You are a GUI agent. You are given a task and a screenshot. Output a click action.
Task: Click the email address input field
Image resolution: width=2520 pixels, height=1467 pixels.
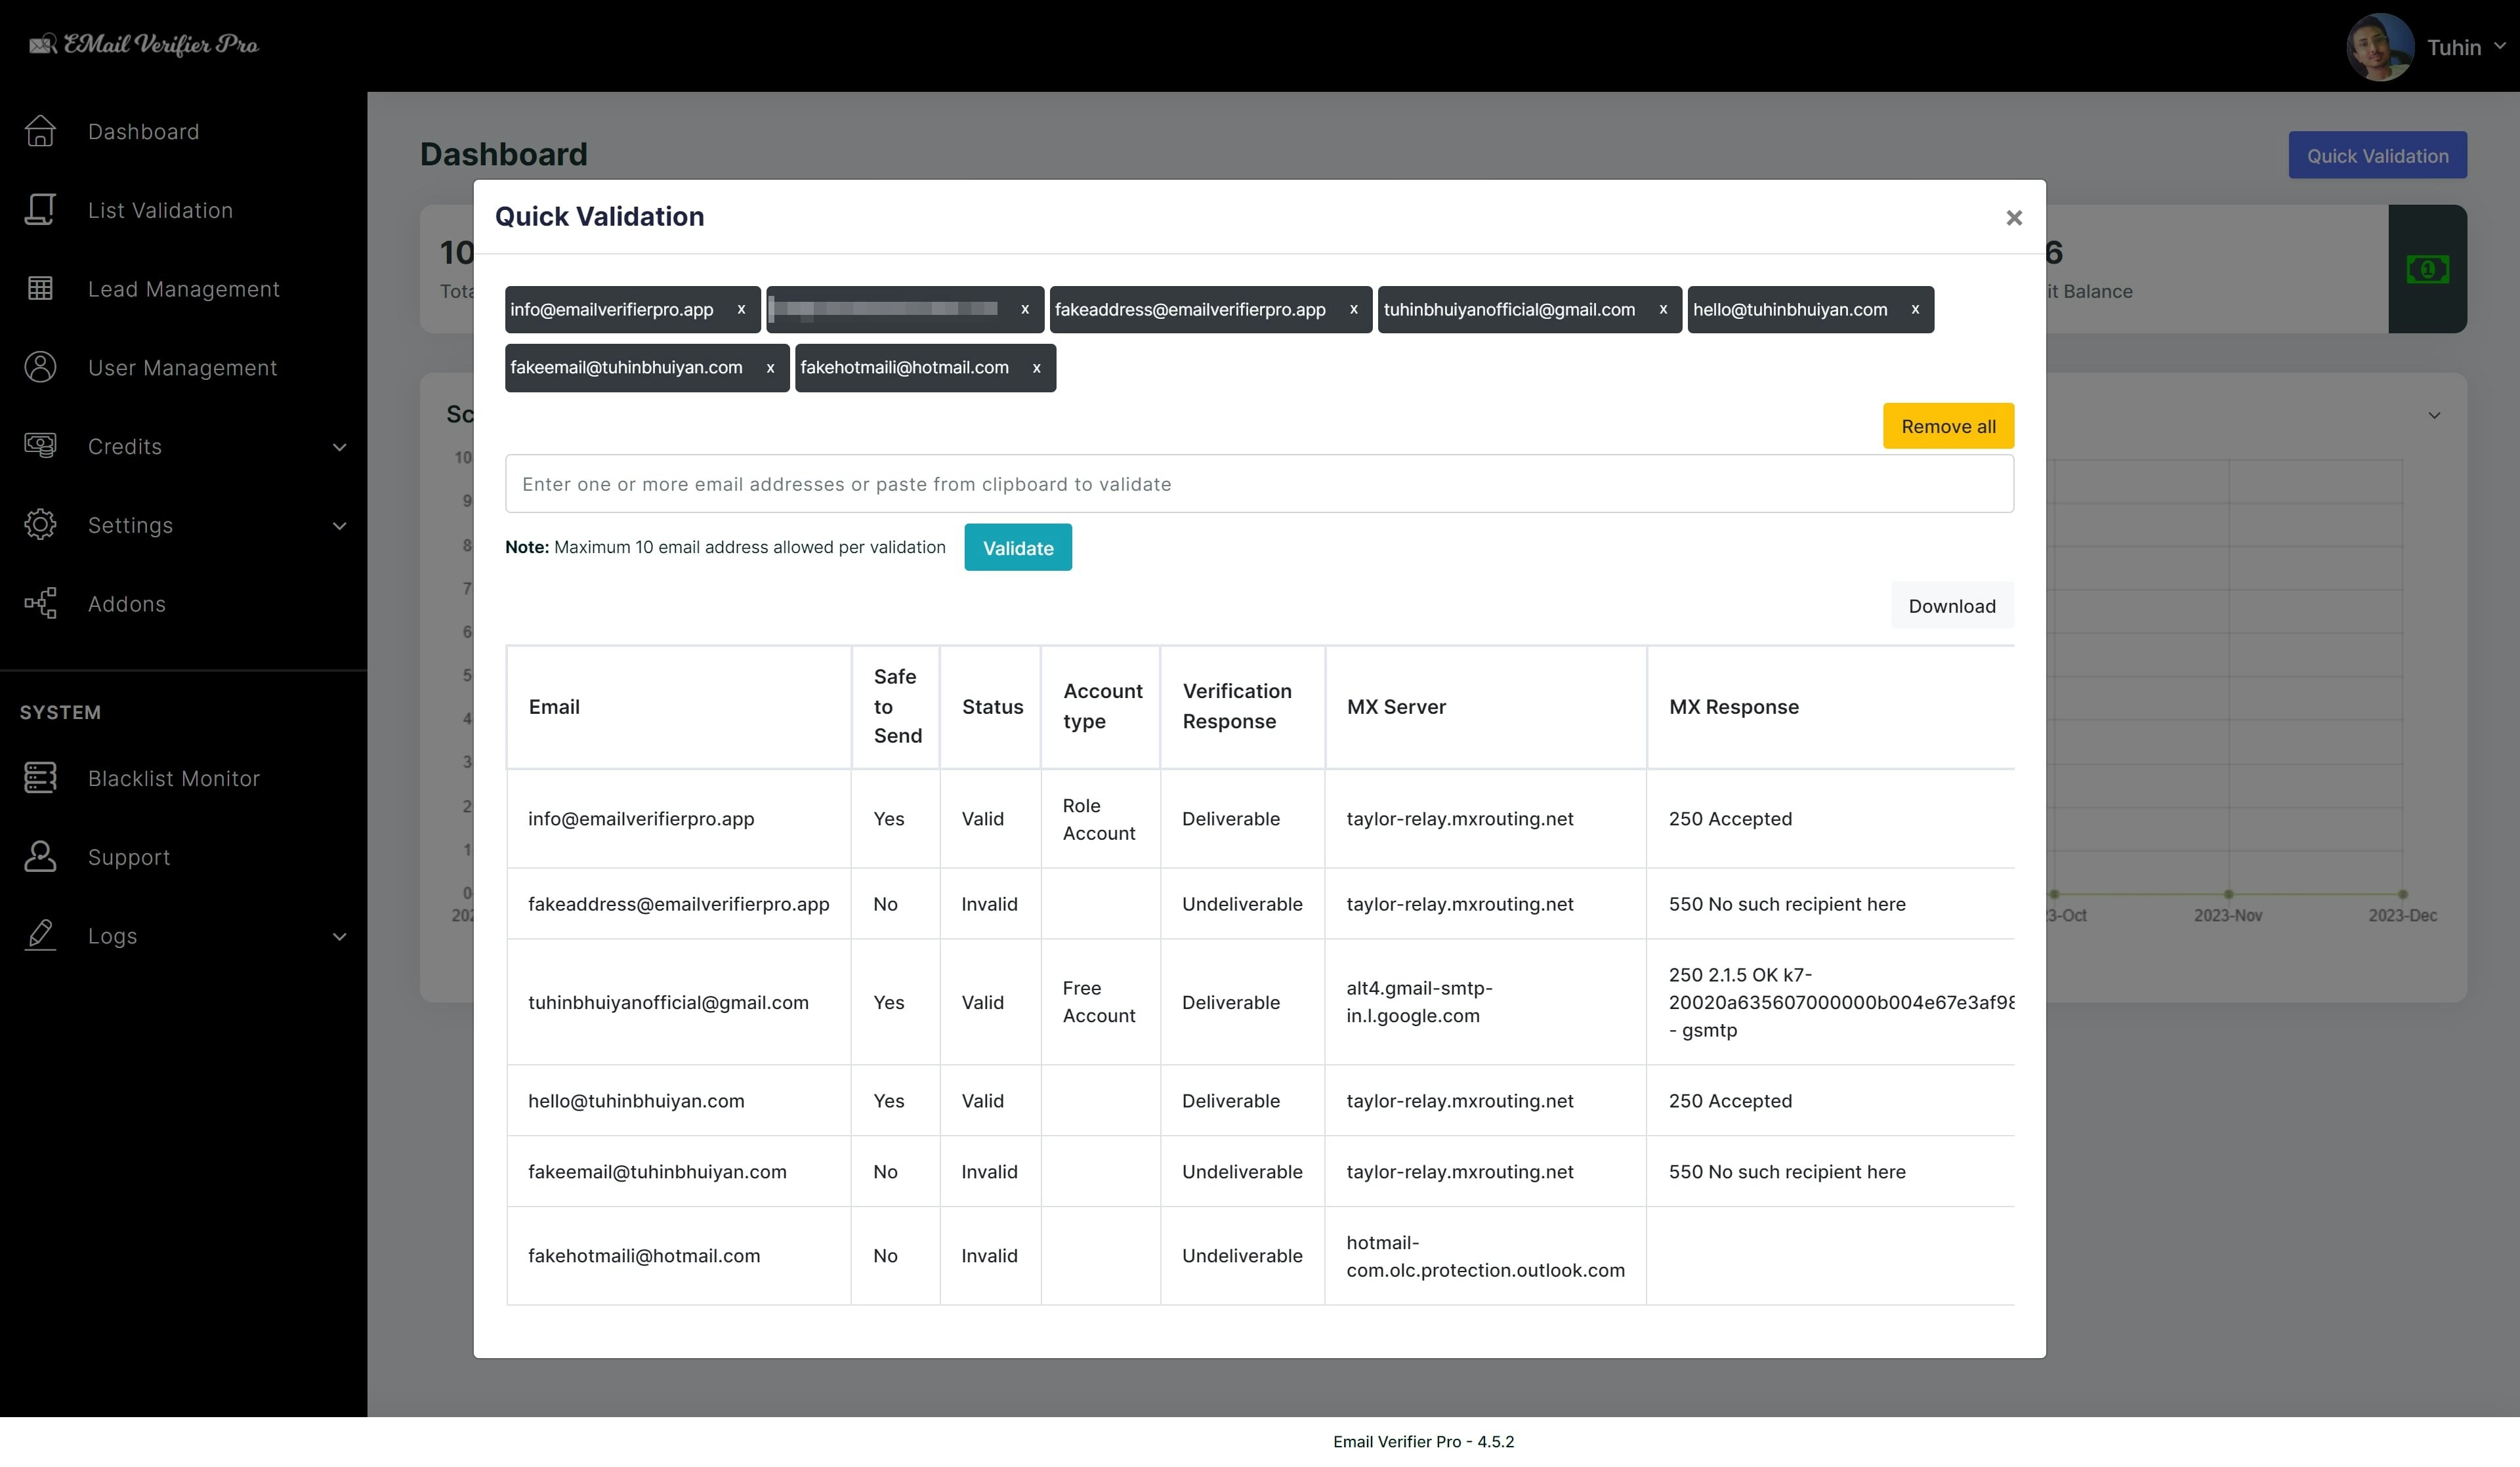click(1258, 484)
